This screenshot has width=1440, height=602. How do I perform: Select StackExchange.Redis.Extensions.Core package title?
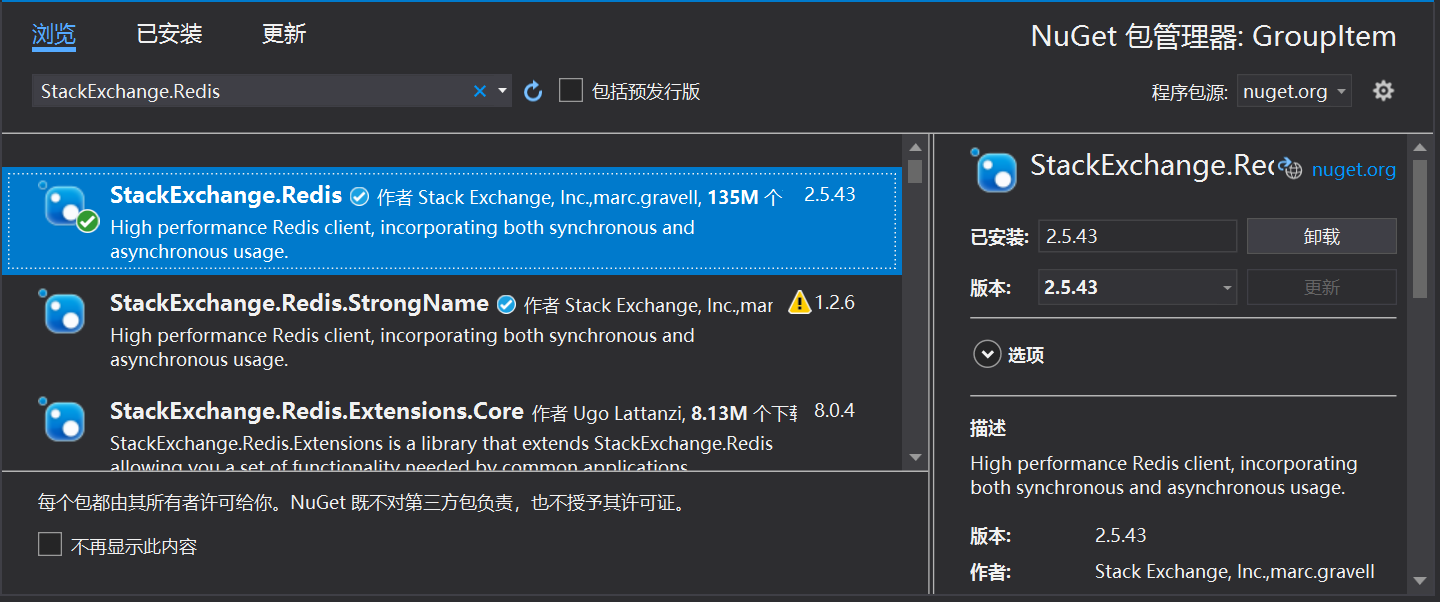[x=317, y=411]
